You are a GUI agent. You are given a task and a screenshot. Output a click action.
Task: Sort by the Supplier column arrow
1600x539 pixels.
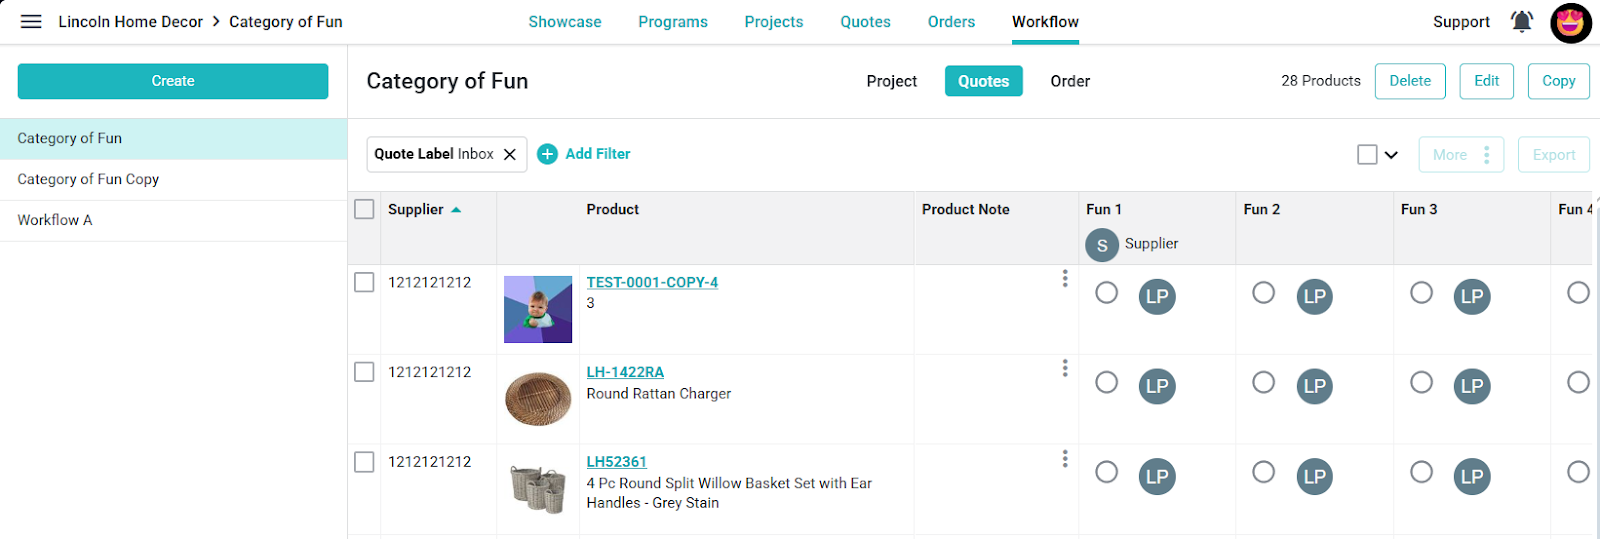tap(456, 210)
